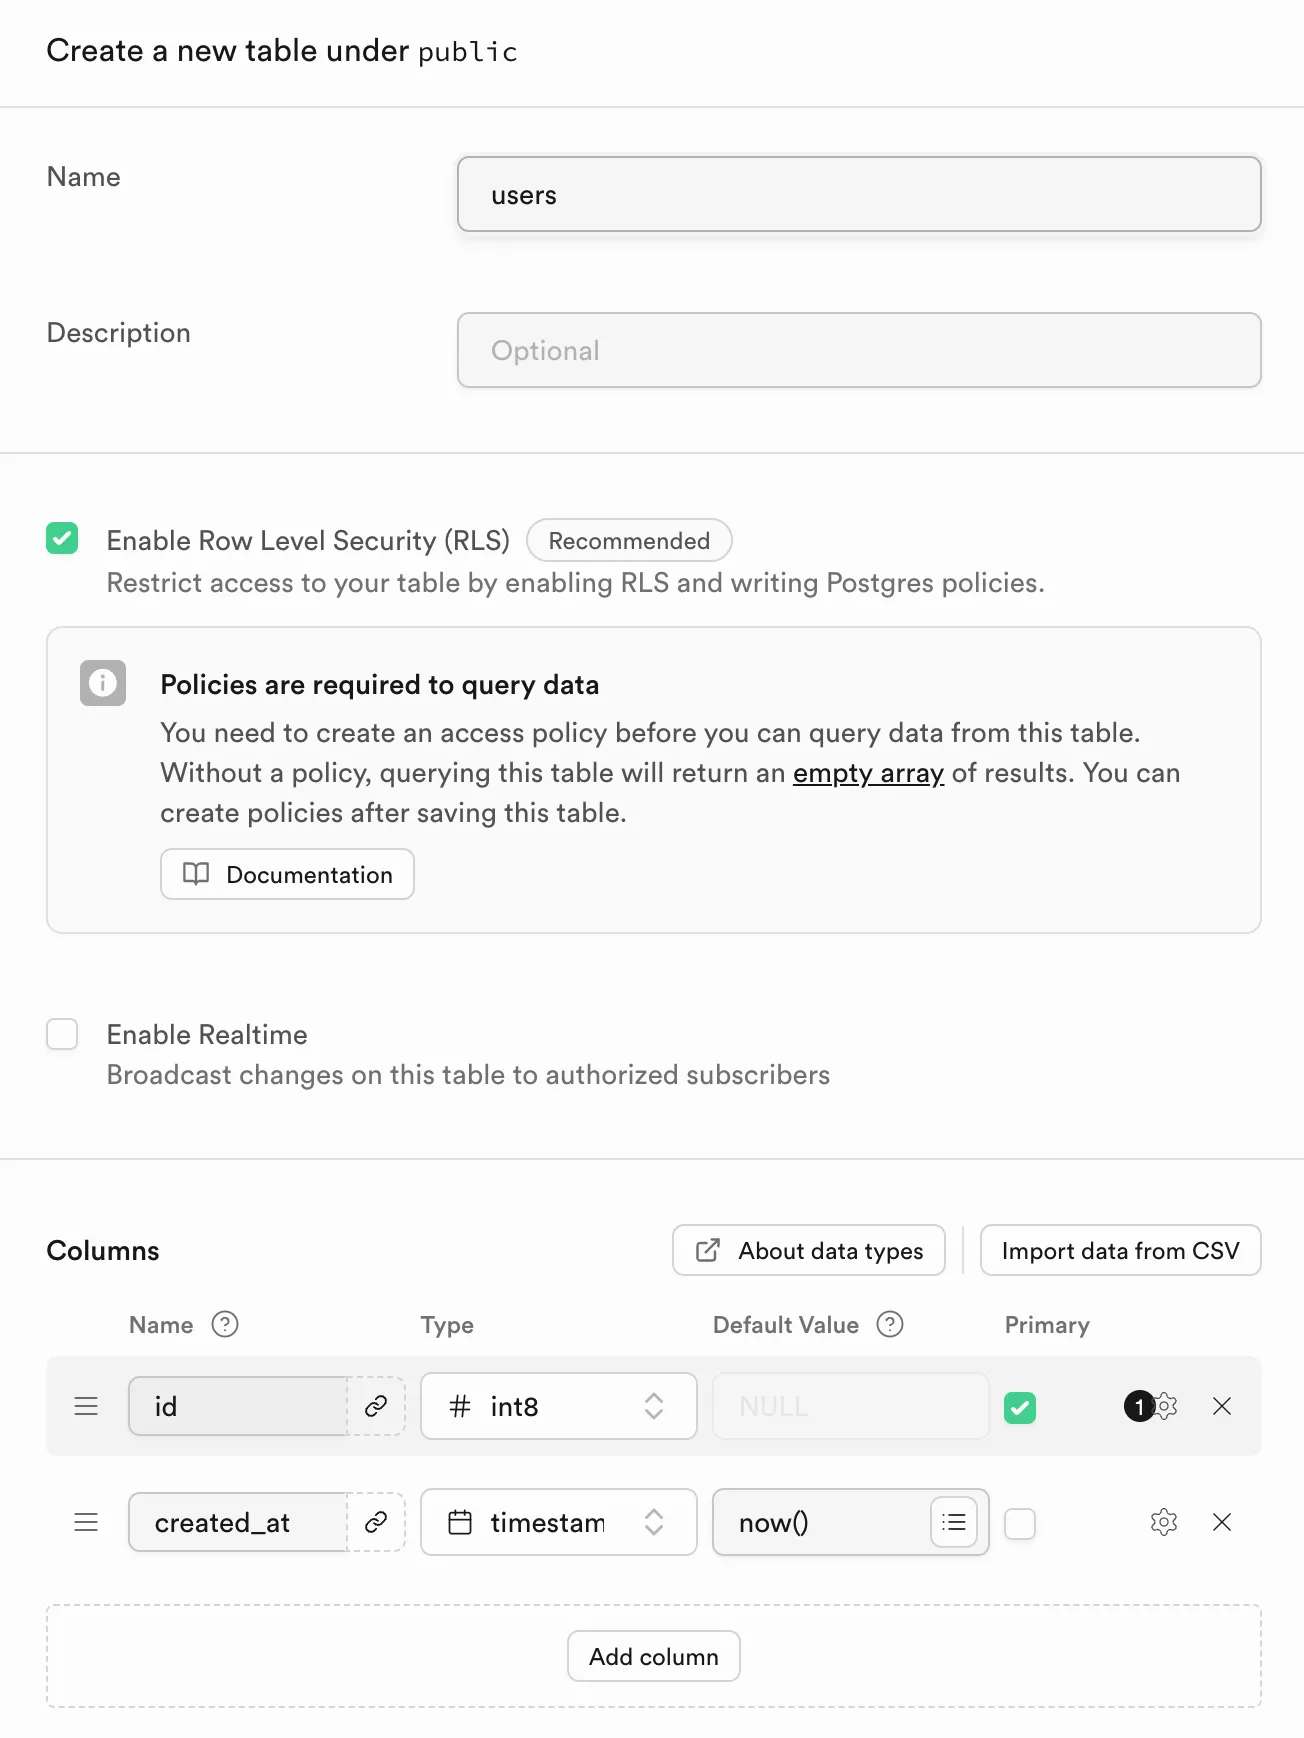This screenshot has height=1738, width=1304.
Task: Click the Description input field
Action: click(x=859, y=350)
